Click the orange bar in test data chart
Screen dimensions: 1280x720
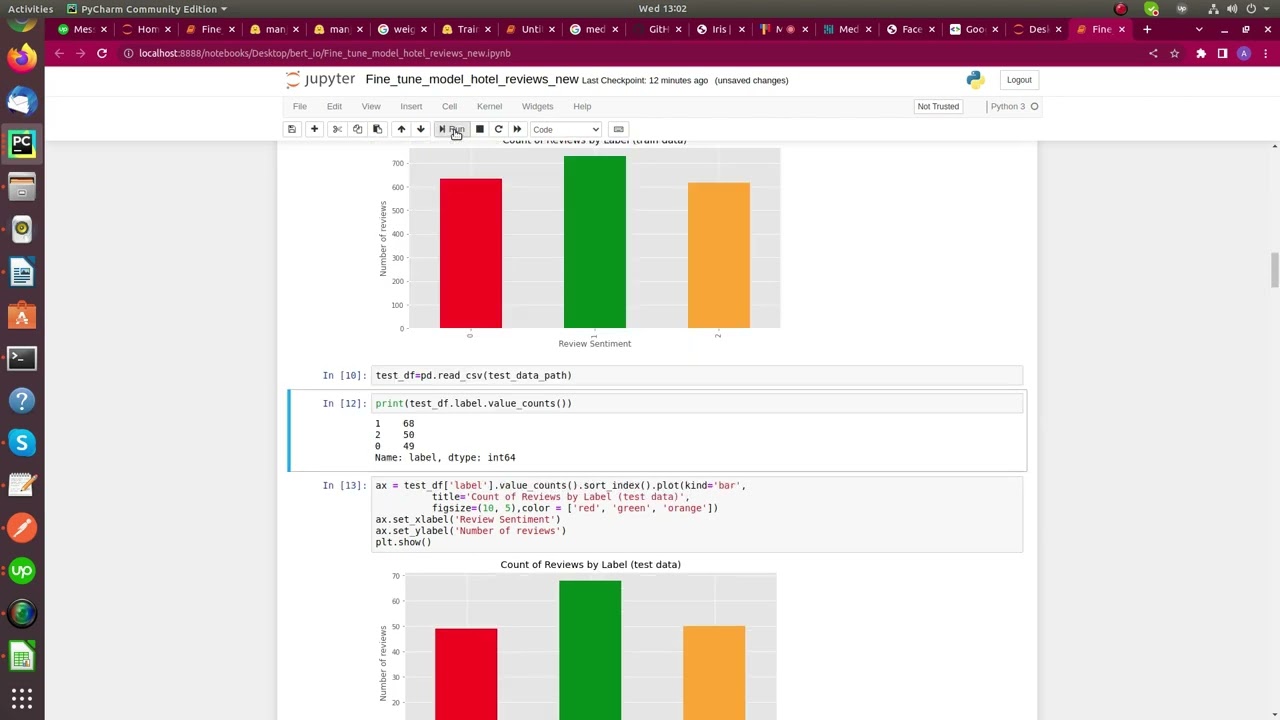point(714,672)
